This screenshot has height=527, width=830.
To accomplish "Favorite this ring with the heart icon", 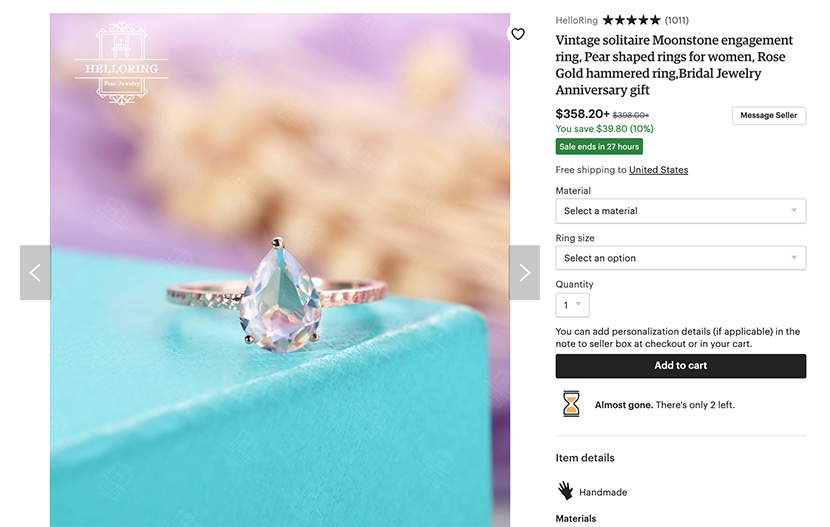I will click(x=518, y=34).
